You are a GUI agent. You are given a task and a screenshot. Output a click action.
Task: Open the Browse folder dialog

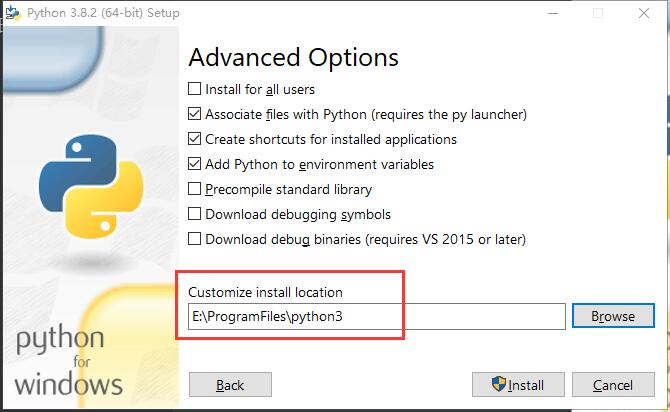[x=613, y=316]
